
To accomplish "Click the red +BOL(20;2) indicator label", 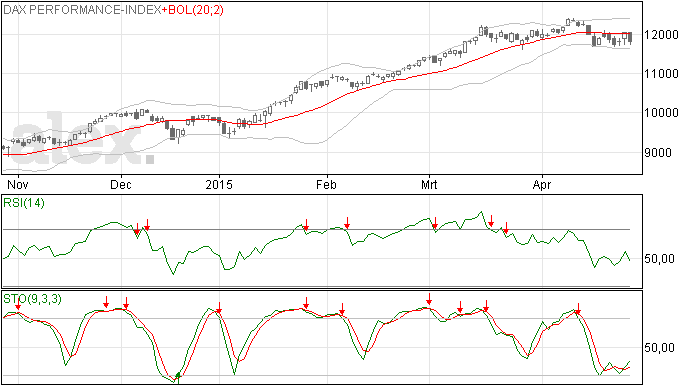I will coord(192,10).
